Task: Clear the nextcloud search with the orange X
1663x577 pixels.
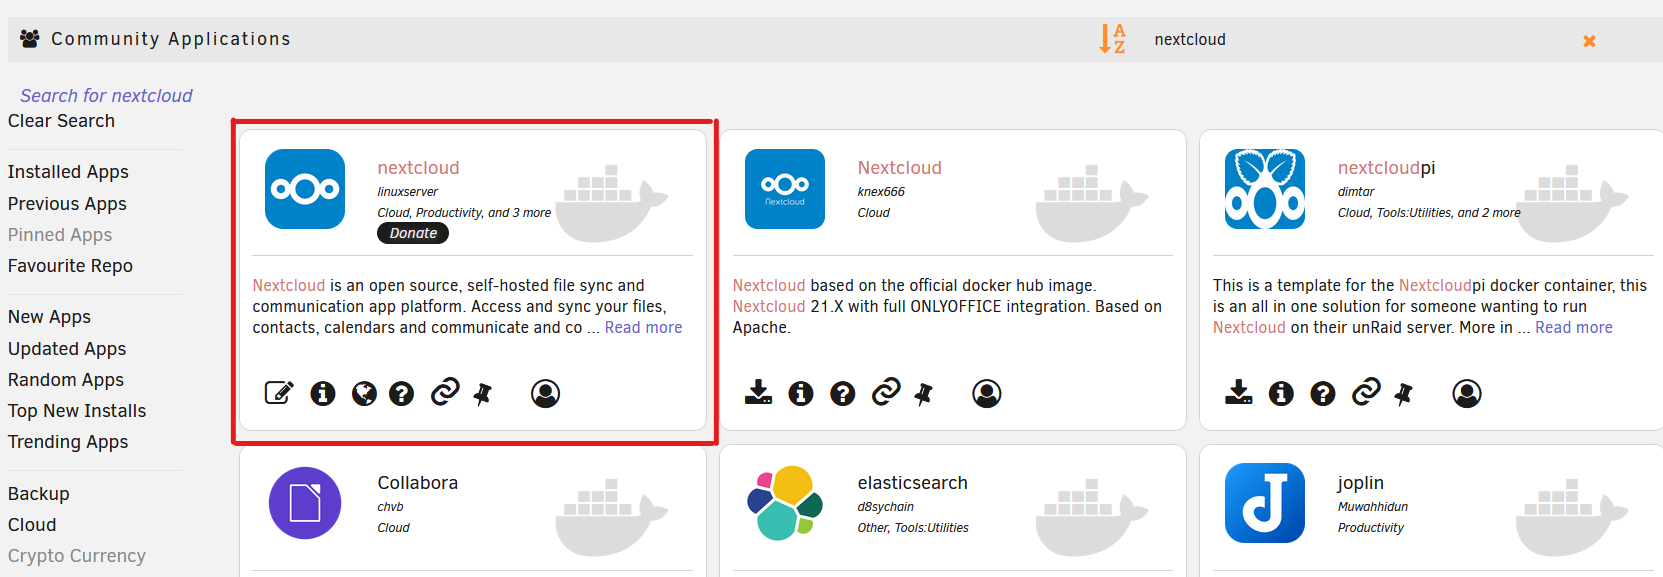Action: (1589, 41)
